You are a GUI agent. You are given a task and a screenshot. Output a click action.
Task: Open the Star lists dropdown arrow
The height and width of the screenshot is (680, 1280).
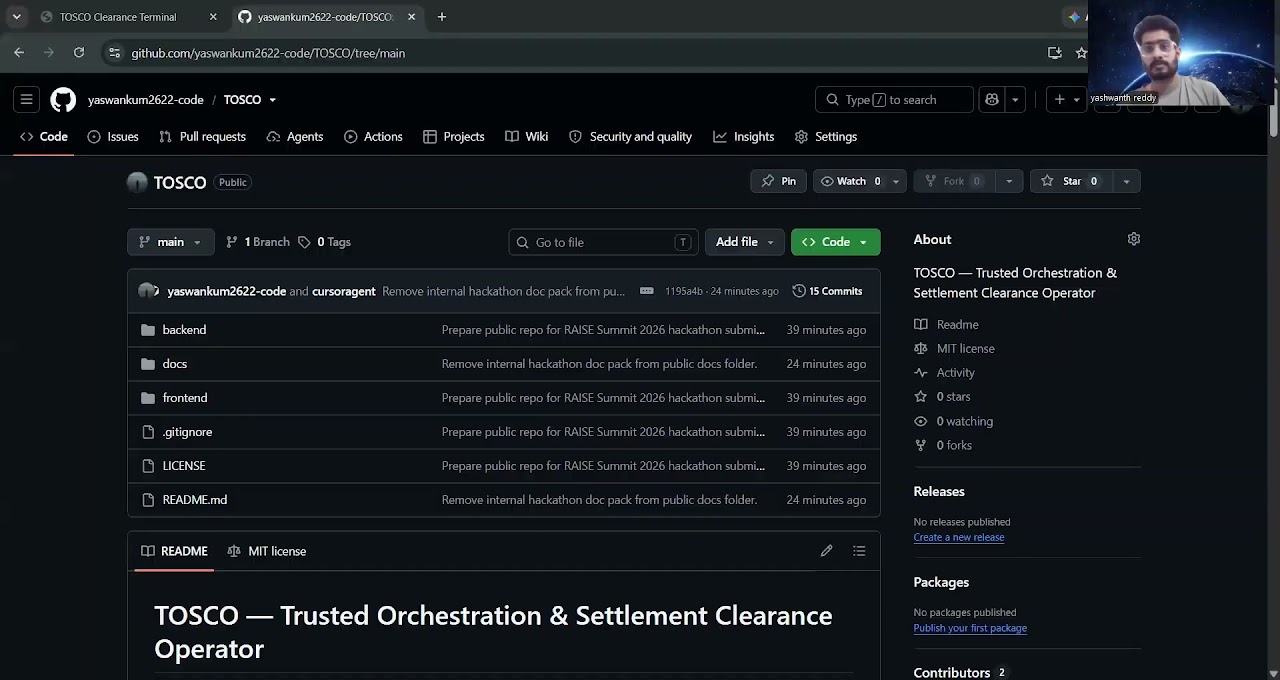coord(1126,181)
